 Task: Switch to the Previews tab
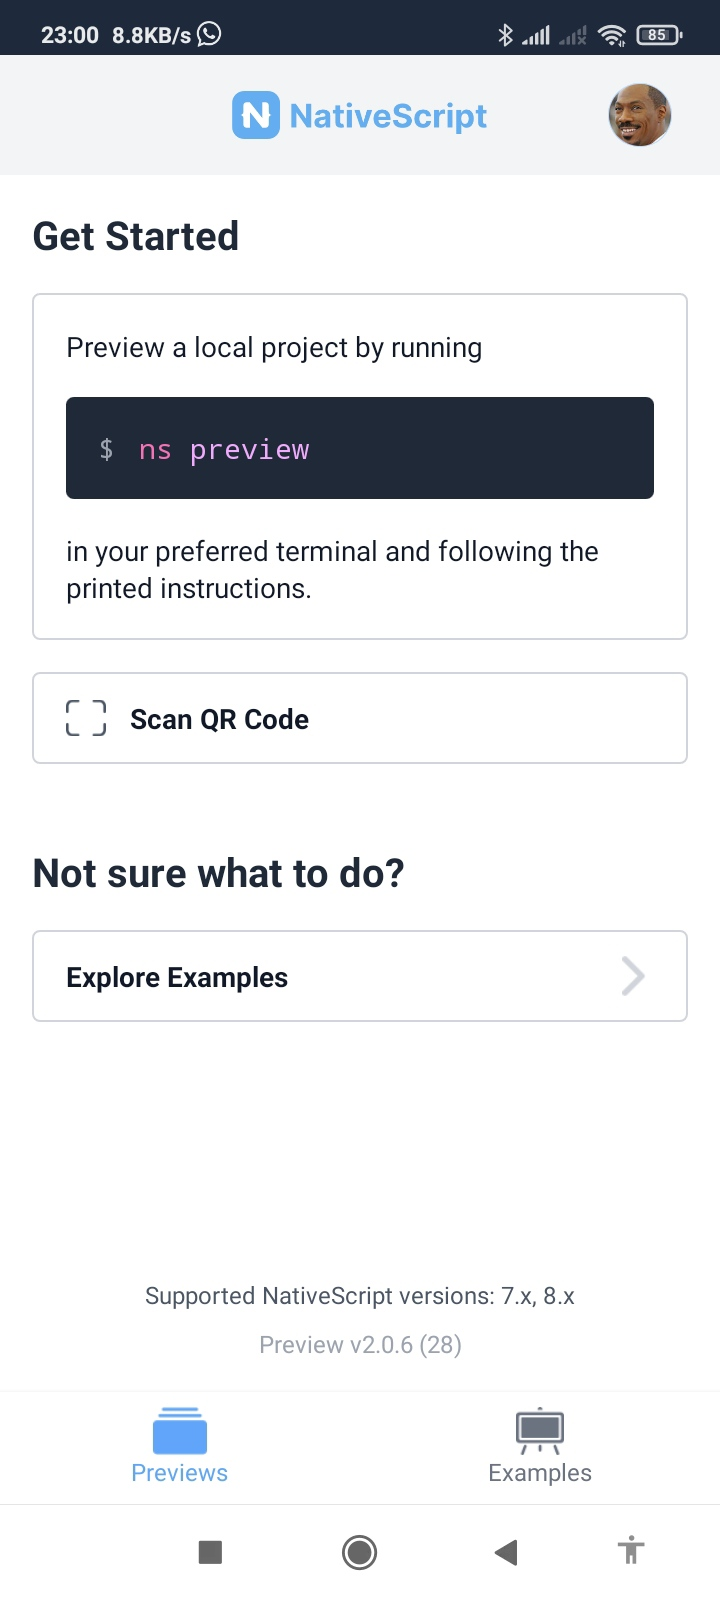click(x=180, y=1472)
